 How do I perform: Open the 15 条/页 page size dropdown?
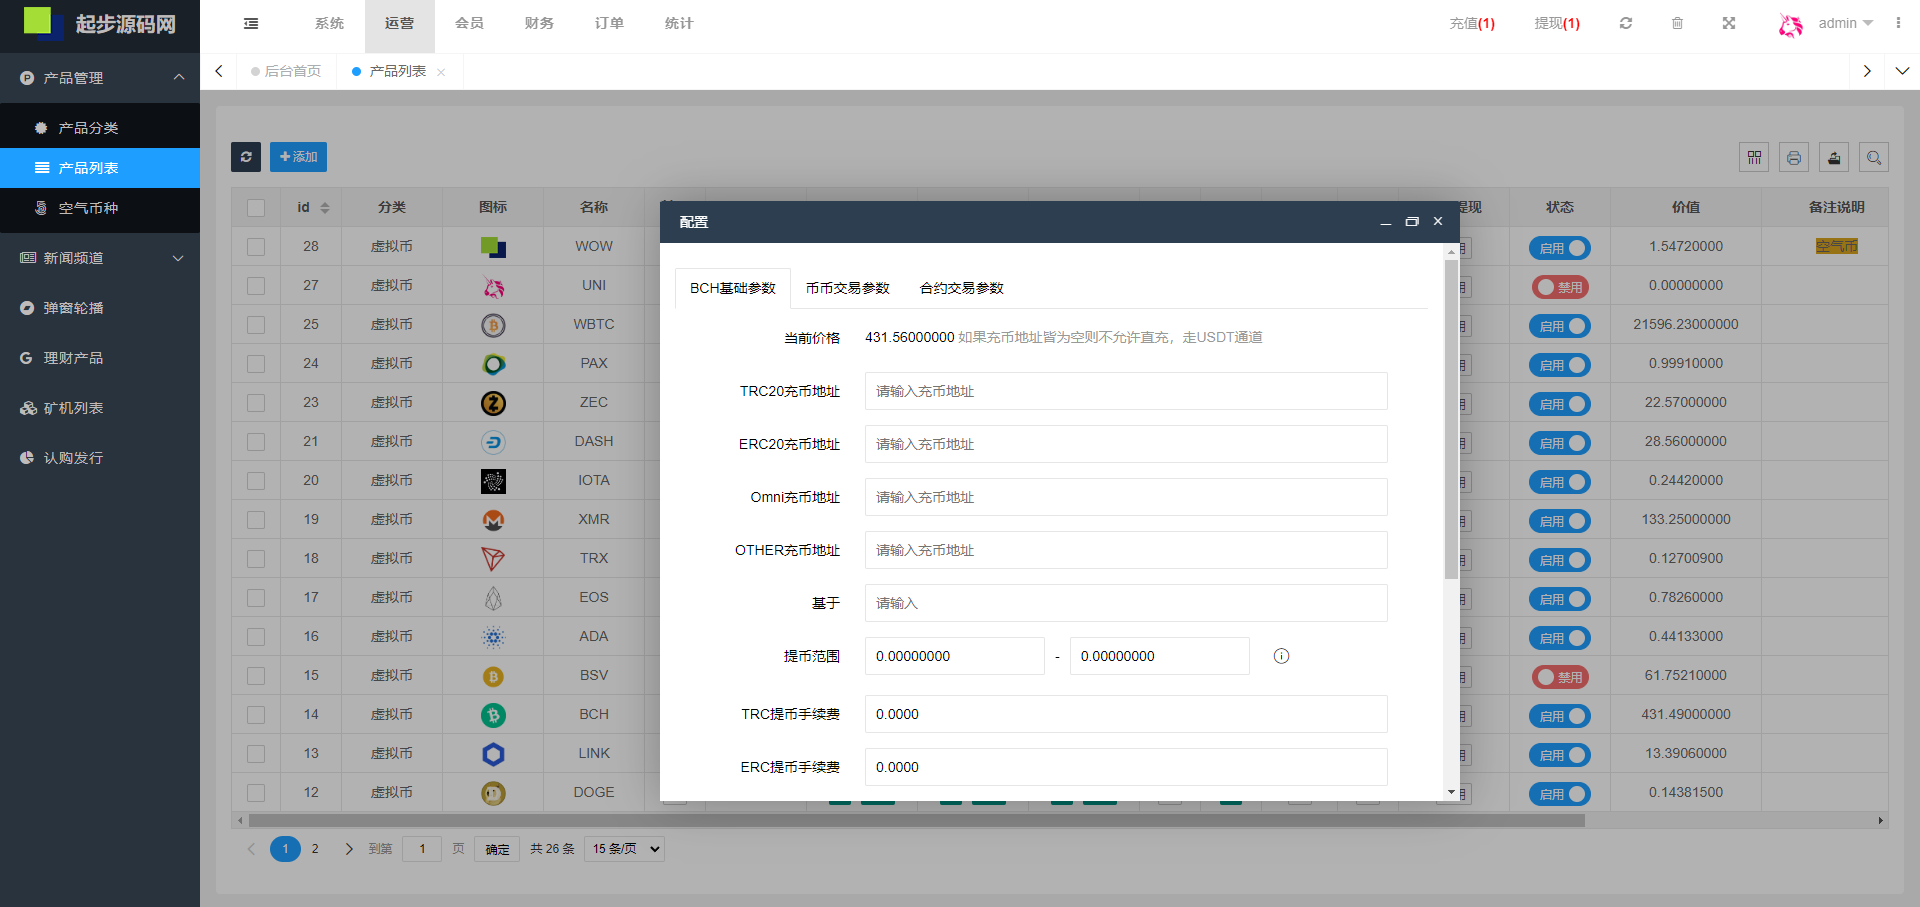pos(625,849)
